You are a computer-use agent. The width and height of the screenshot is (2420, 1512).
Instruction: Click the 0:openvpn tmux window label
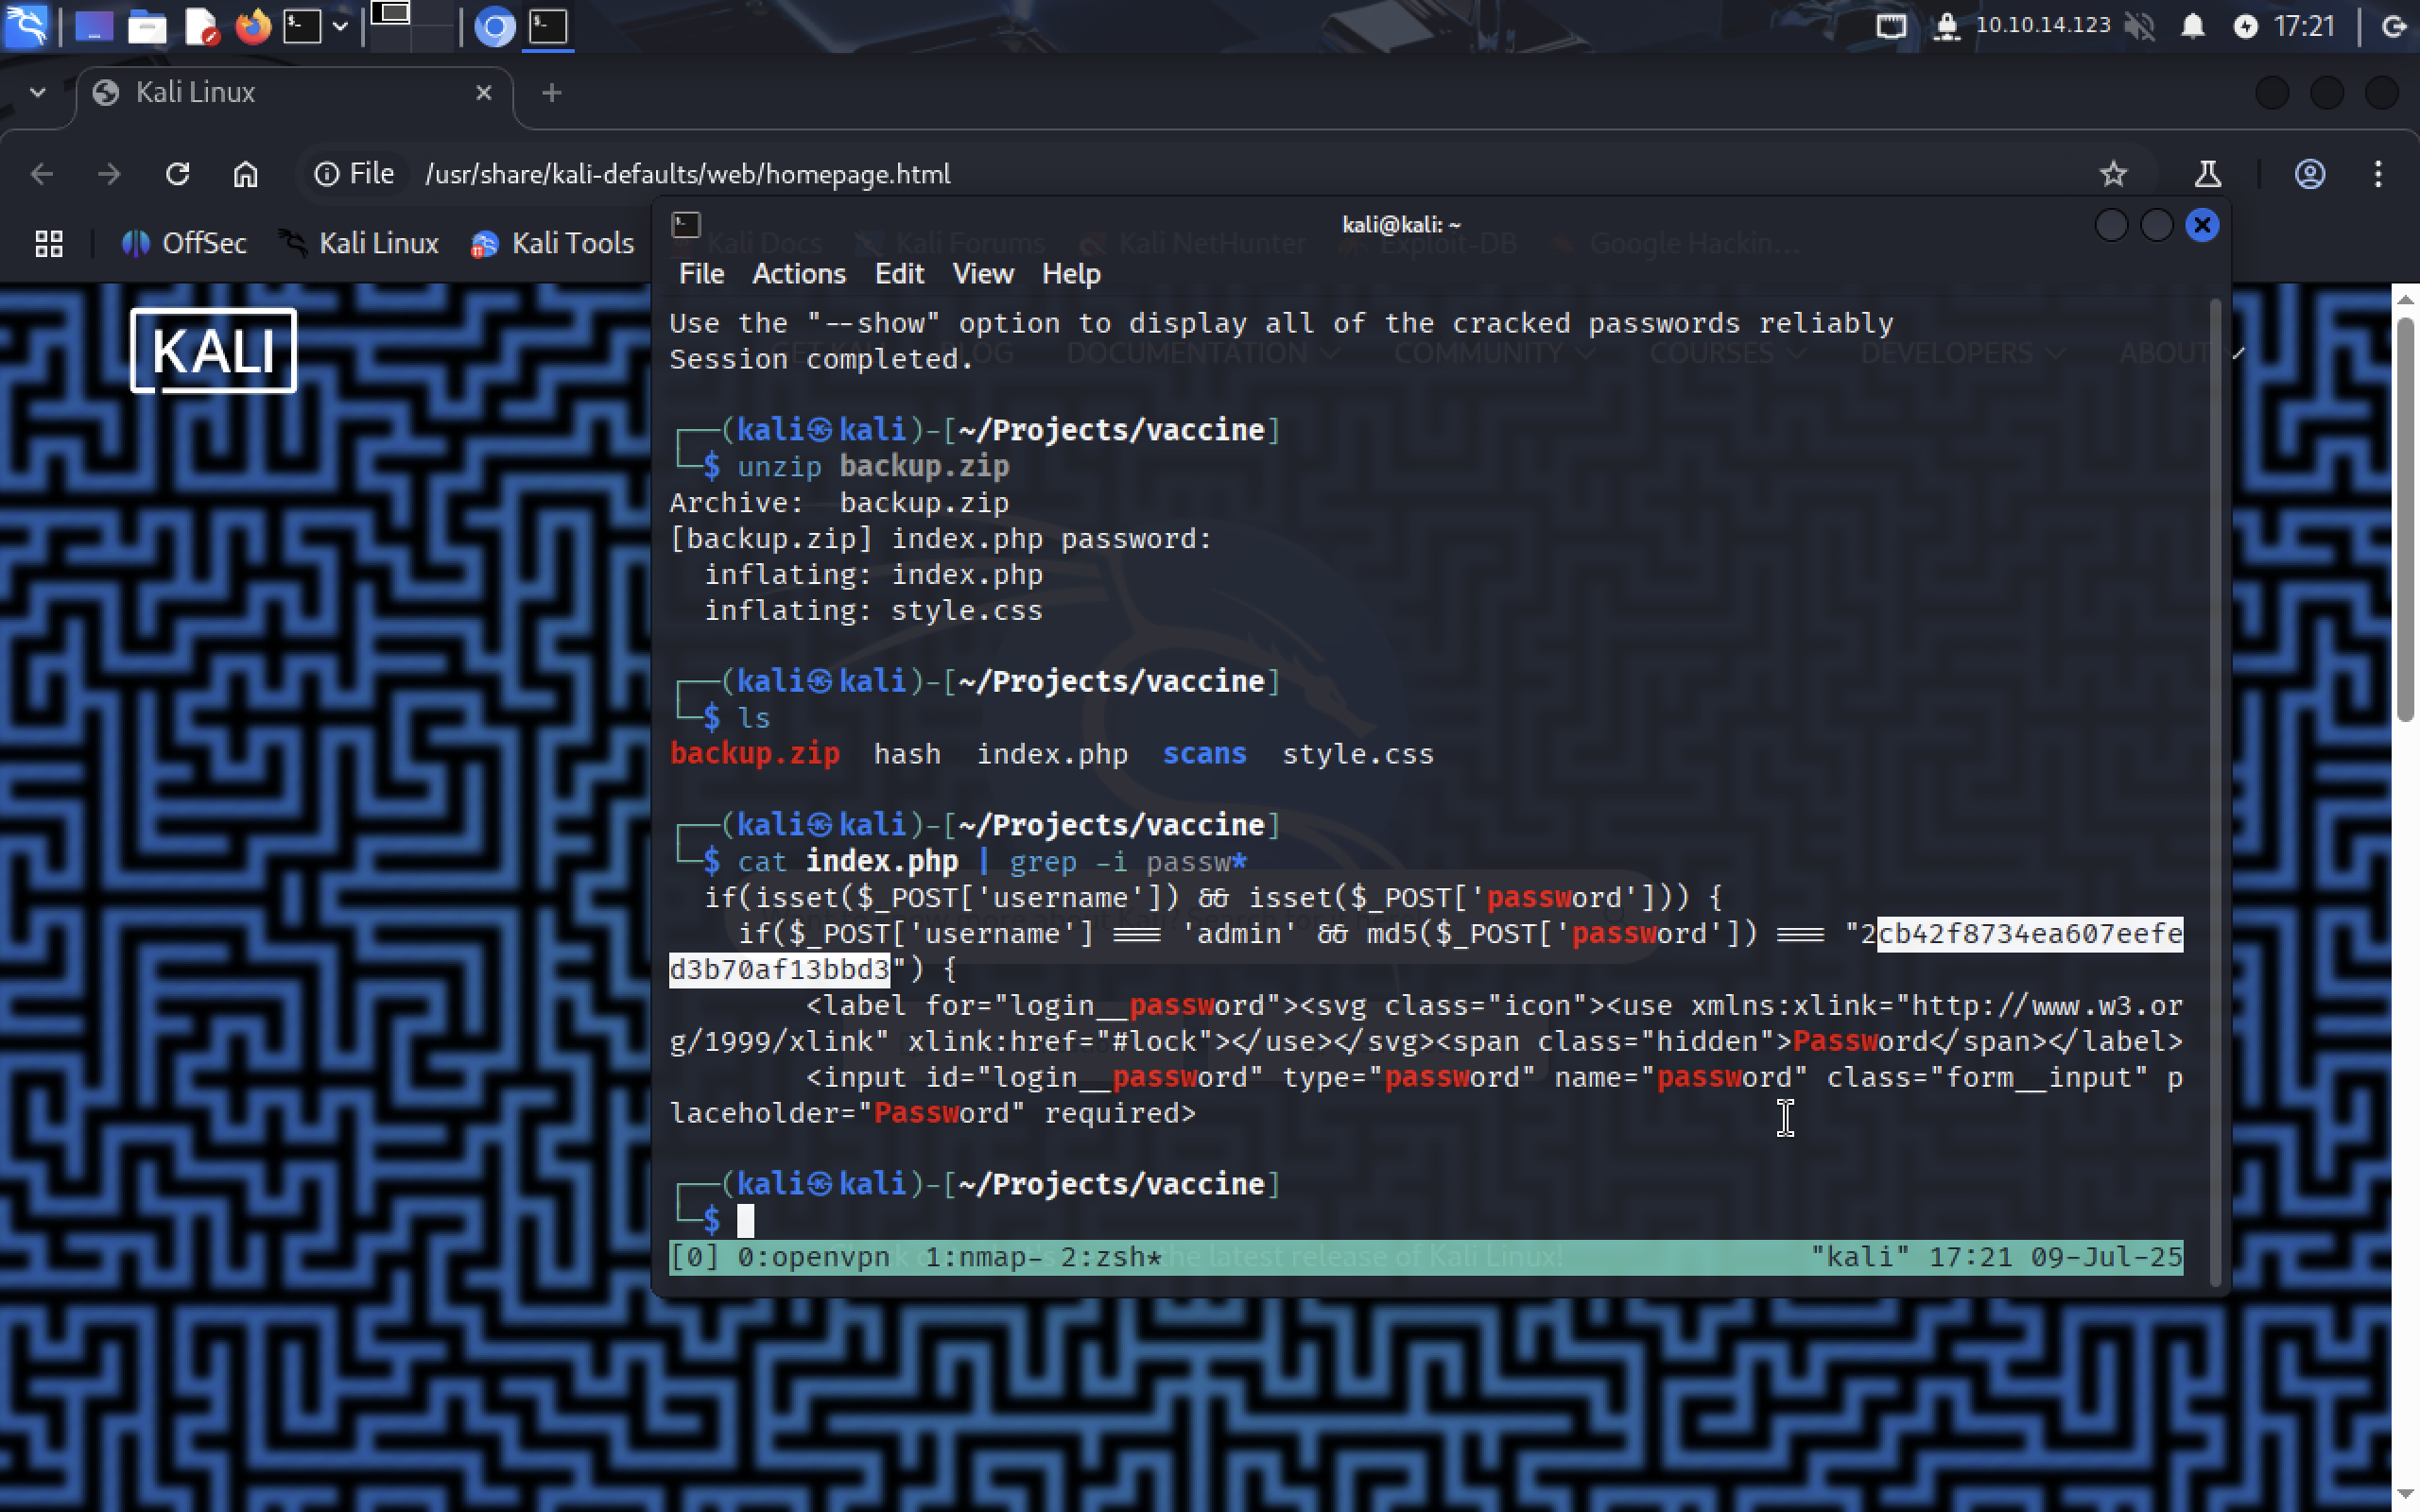813,1257
